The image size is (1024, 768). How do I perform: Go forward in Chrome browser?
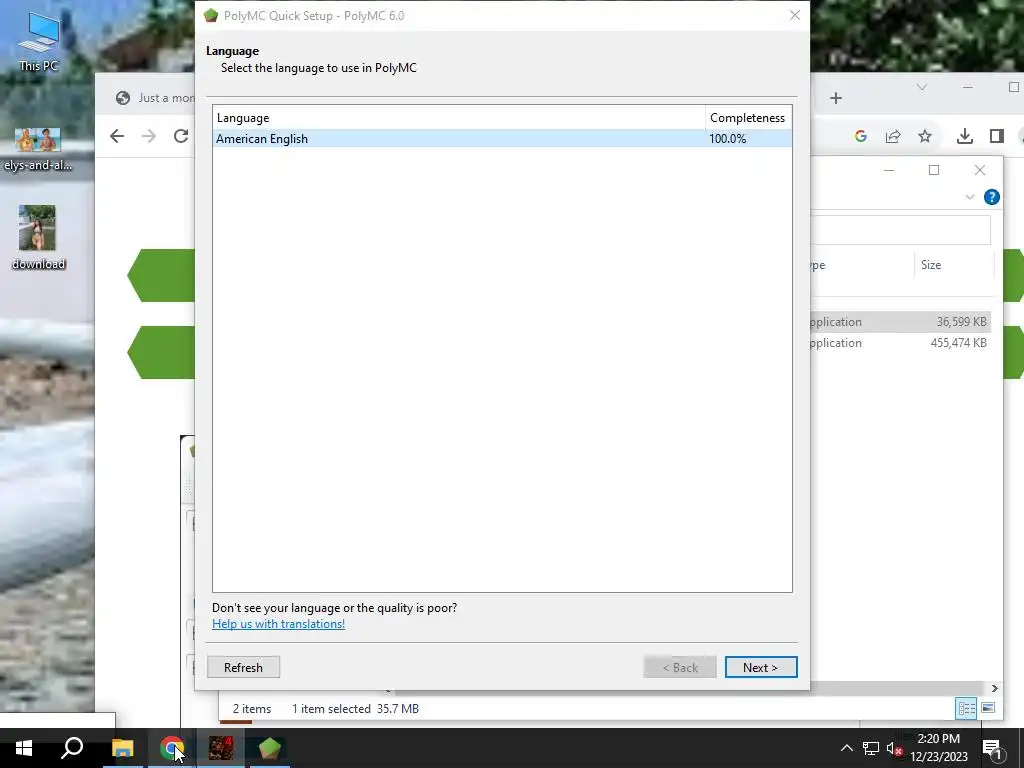[x=149, y=136]
